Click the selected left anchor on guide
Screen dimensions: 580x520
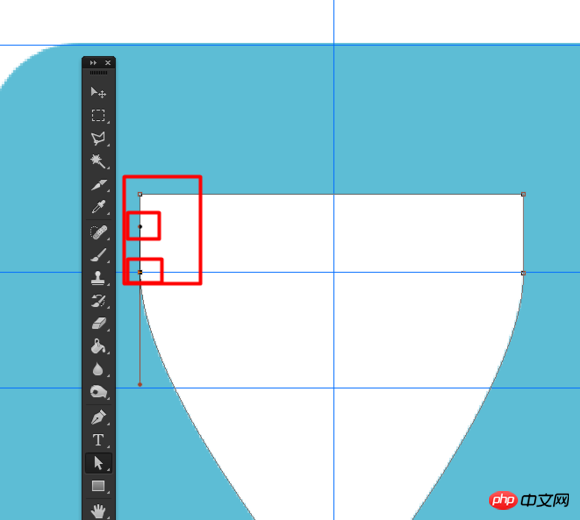click(140, 272)
